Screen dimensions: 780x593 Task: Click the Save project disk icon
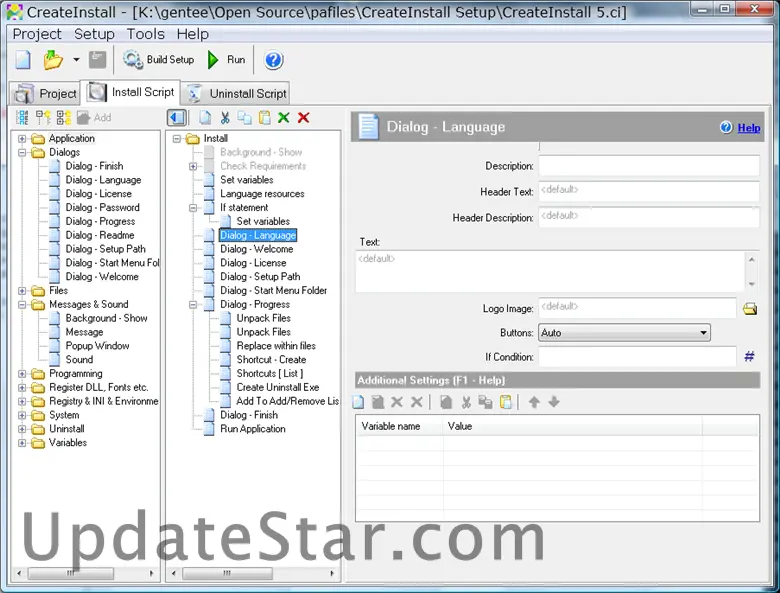98,60
